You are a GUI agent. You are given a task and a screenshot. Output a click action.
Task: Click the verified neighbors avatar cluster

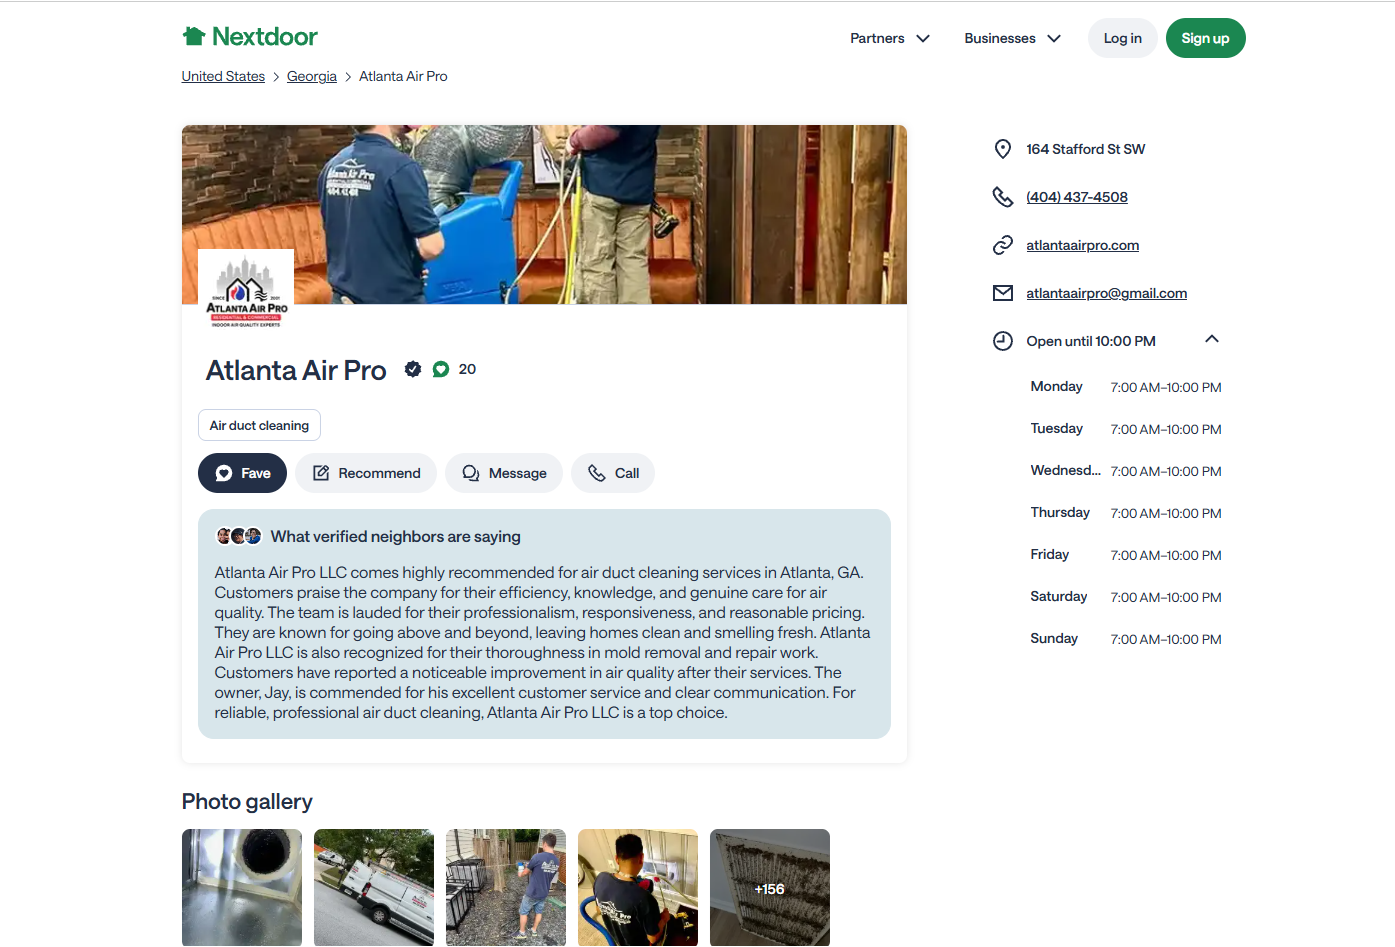click(239, 536)
